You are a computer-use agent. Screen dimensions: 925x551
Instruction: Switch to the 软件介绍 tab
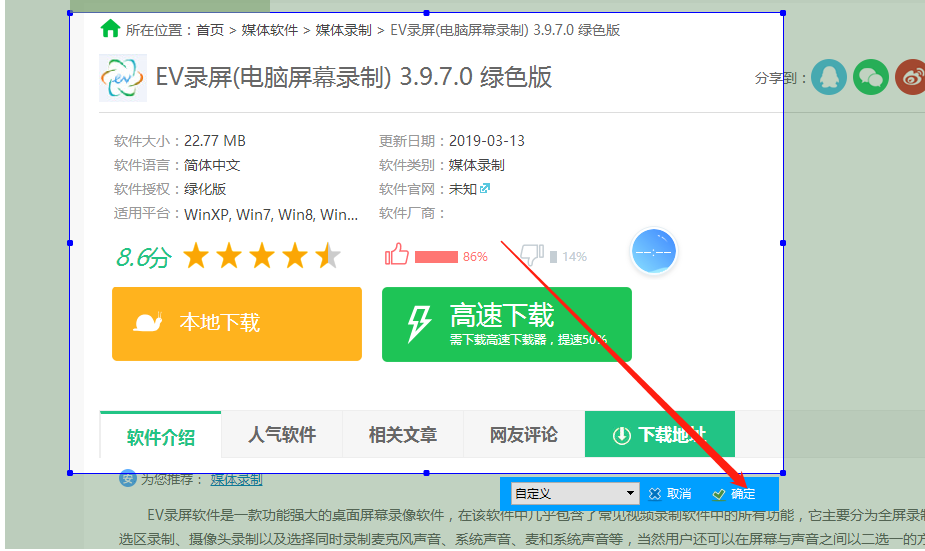click(x=160, y=435)
